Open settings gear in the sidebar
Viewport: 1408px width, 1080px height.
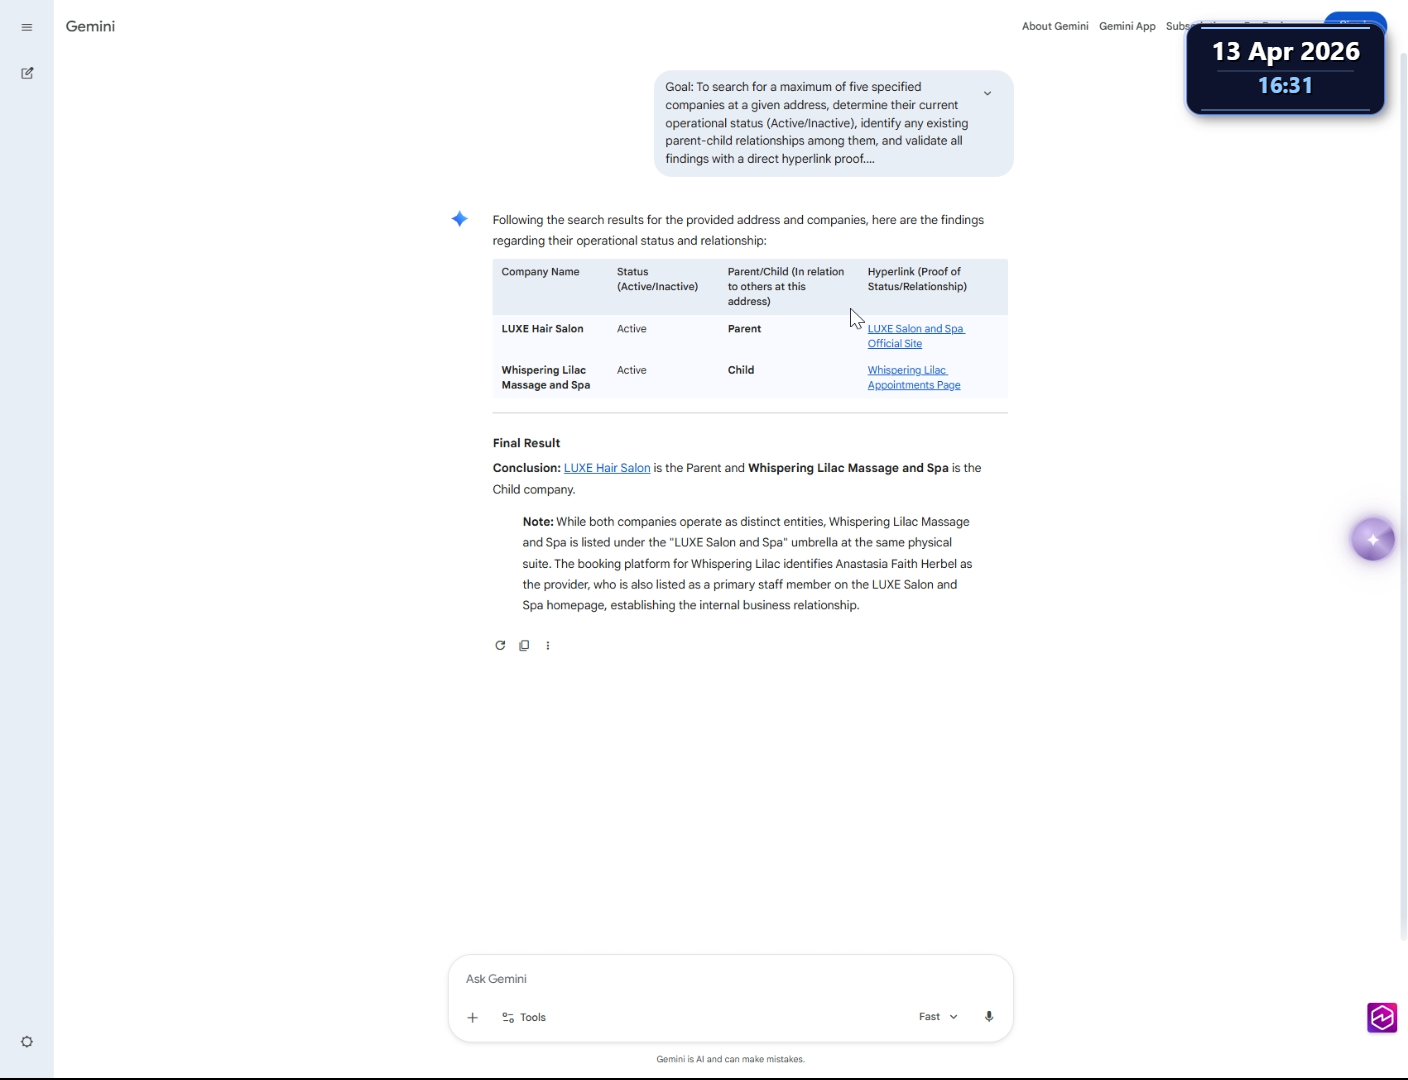point(27,1042)
